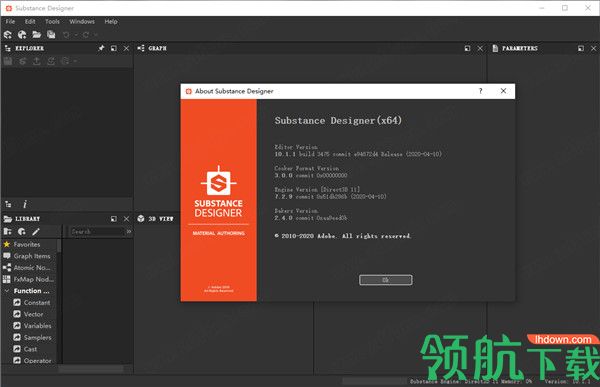Click the info 'i' icon below Explorer
The width and height of the screenshot is (600, 387).
pyautogui.click(x=25, y=204)
